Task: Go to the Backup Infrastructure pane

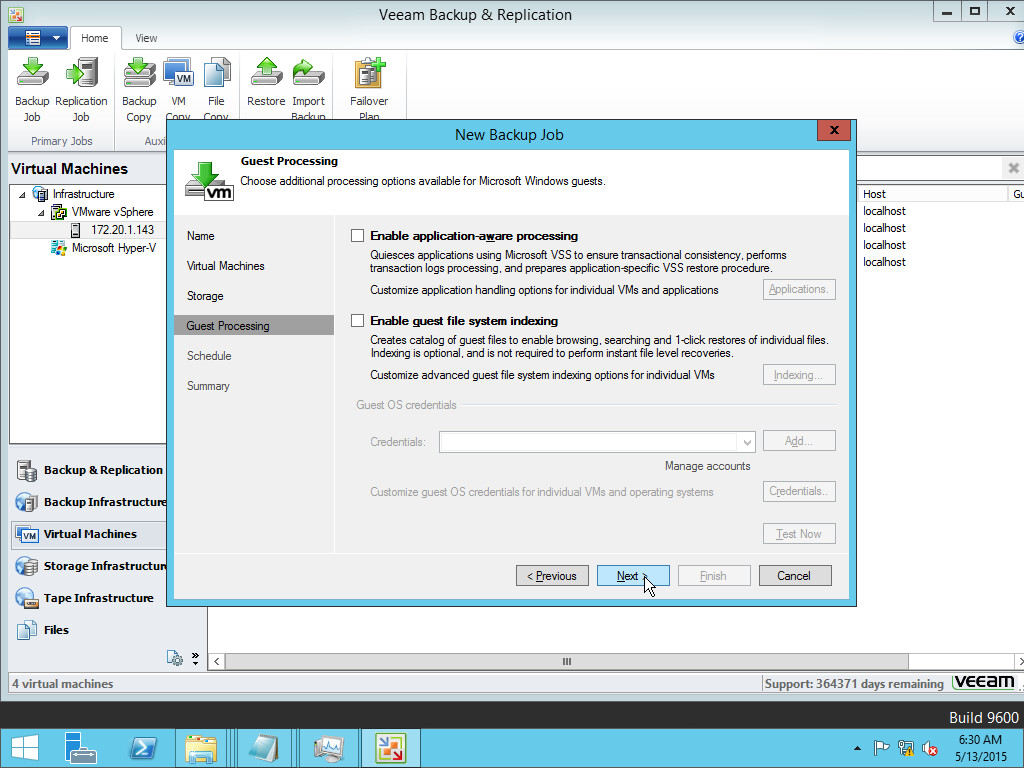Action: (x=89, y=502)
